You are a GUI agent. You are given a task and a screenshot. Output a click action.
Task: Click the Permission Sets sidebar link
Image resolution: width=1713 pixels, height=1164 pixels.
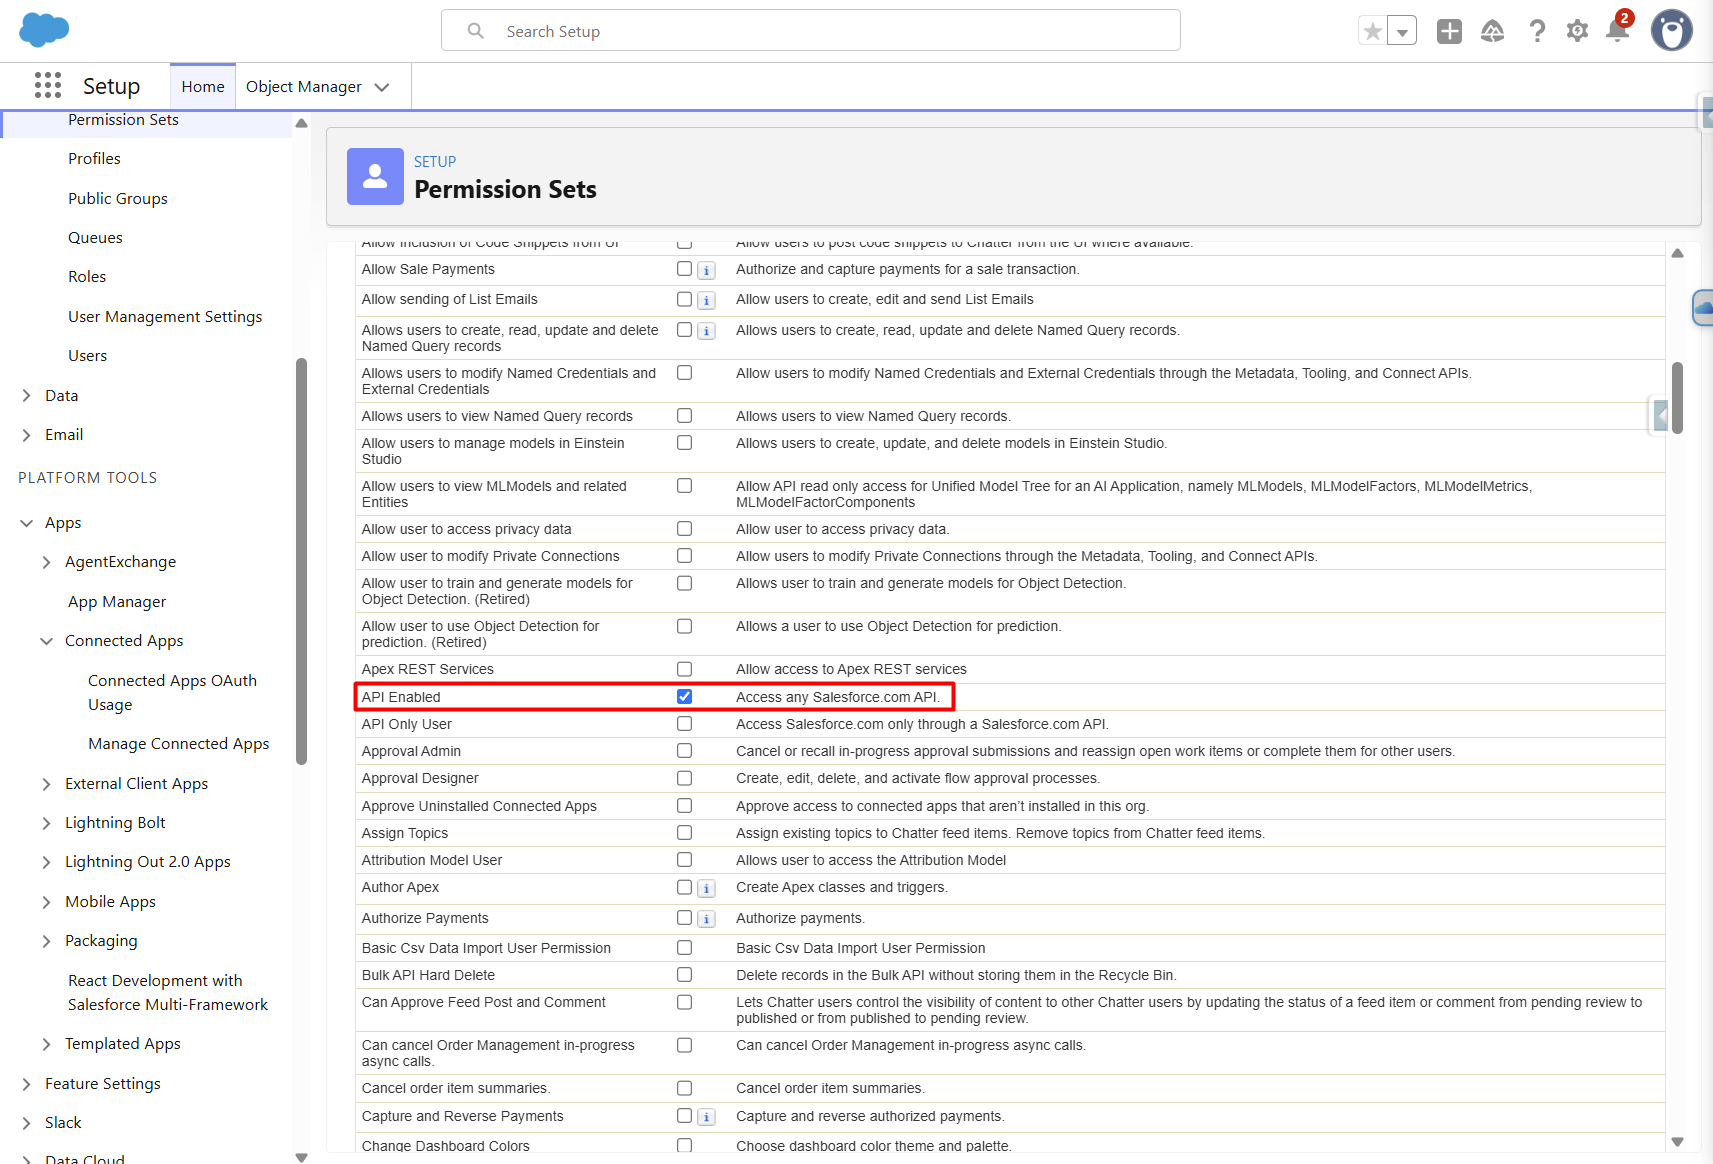click(x=123, y=120)
